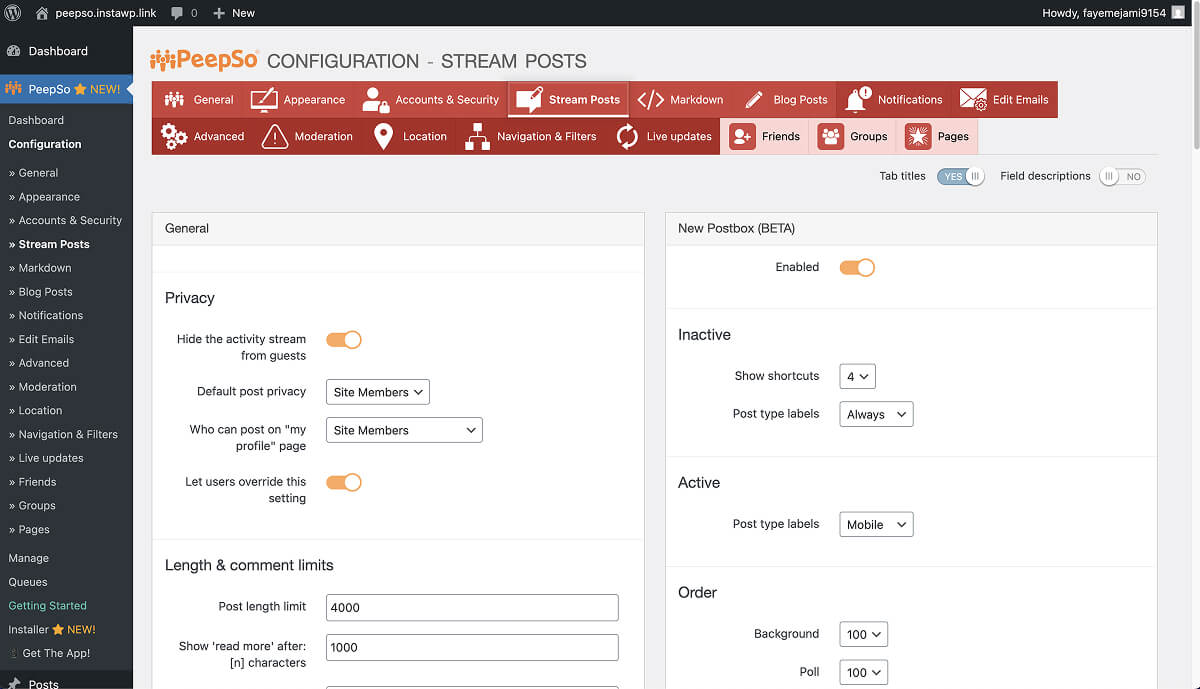The height and width of the screenshot is (689, 1200).
Task: Click the Live updates refresh icon
Action: coord(627,136)
